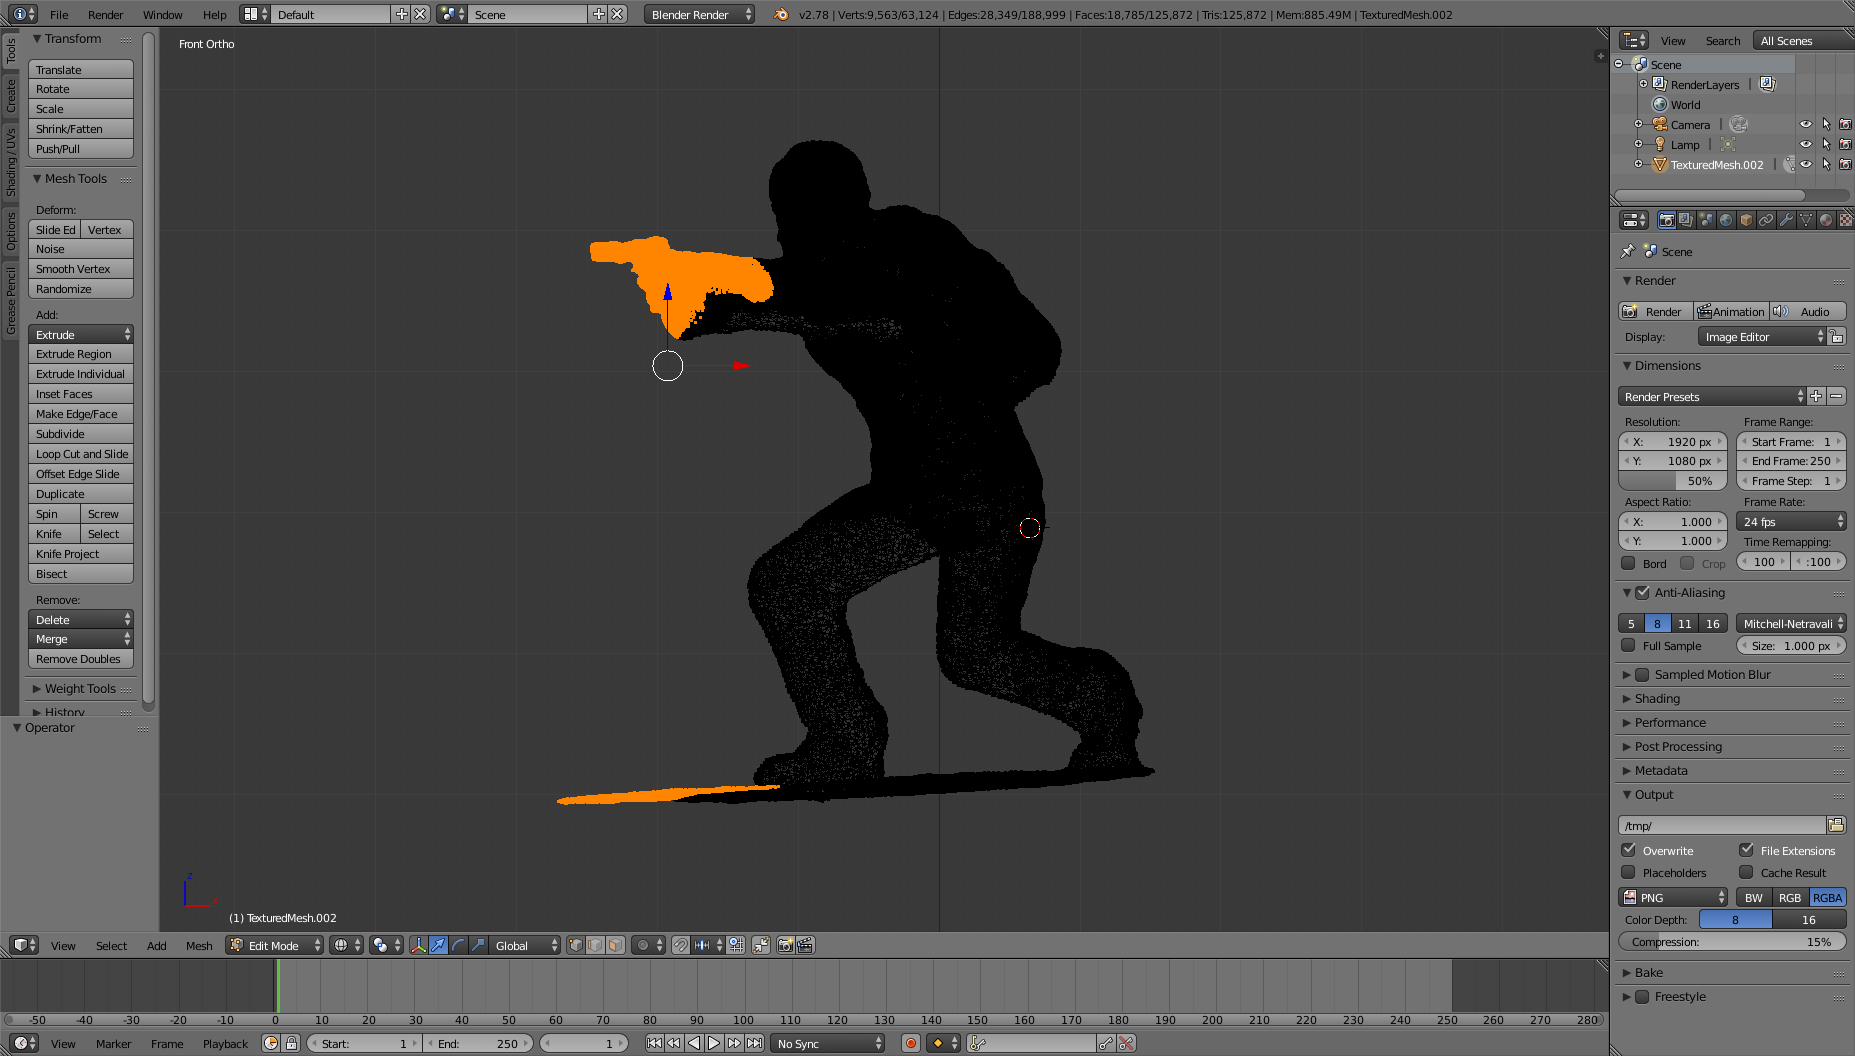Image resolution: width=1855 pixels, height=1056 pixels.
Task: Open the Scene properties tab icon
Action: pyautogui.click(x=1706, y=220)
